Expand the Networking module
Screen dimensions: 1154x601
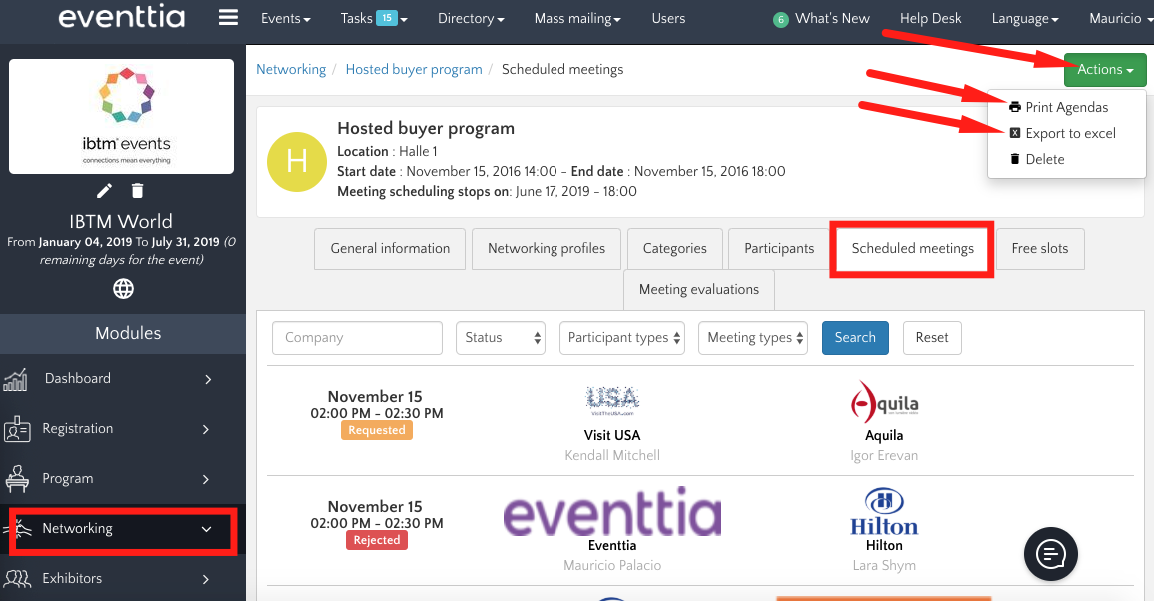coord(122,529)
